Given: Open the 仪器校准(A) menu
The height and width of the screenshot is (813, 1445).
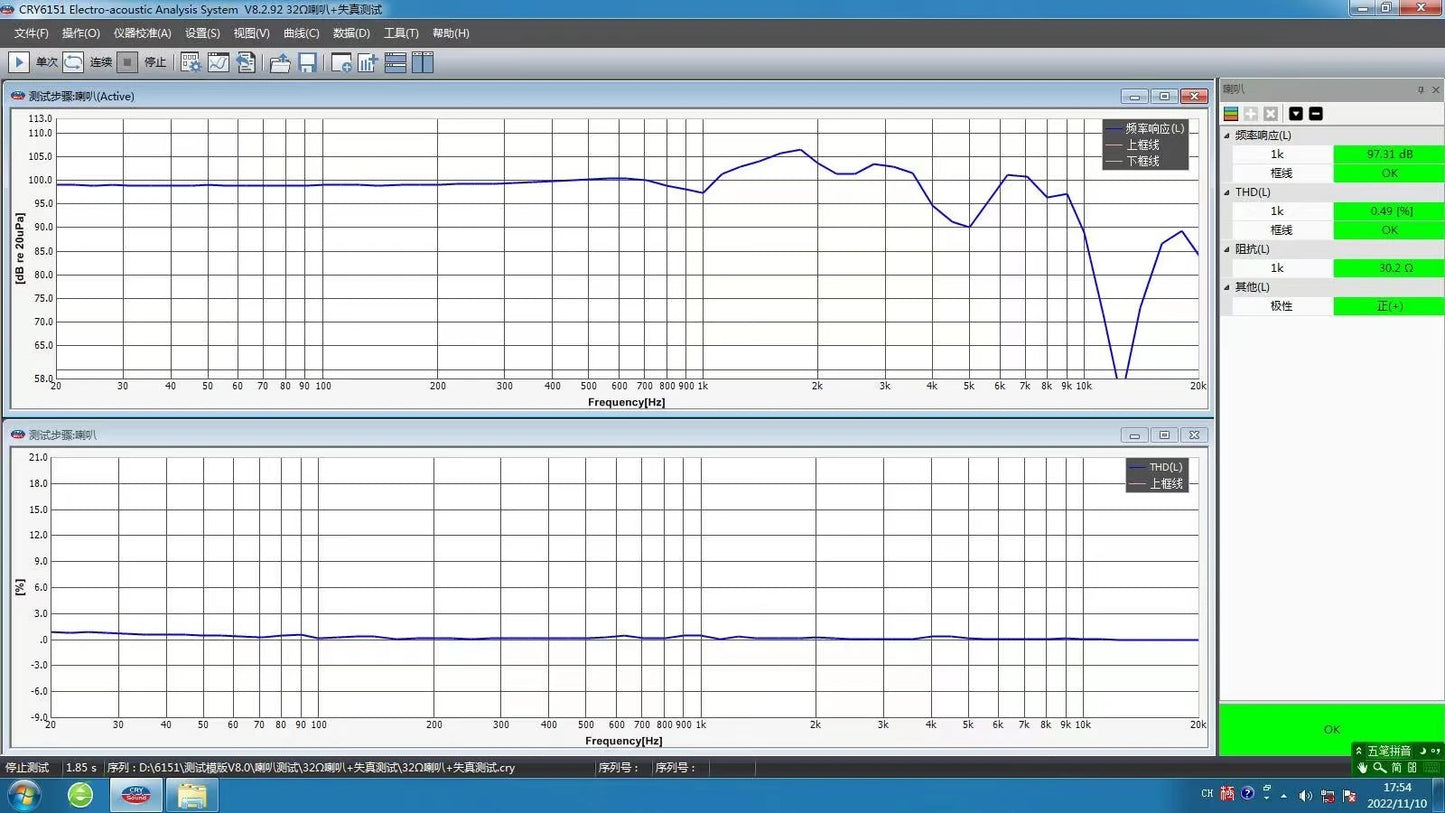Looking at the screenshot, I should tap(142, 33).
